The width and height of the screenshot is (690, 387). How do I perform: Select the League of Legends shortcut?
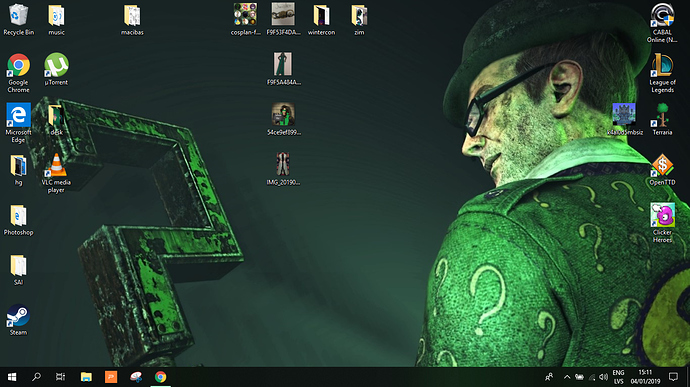(x=662, y=73)
